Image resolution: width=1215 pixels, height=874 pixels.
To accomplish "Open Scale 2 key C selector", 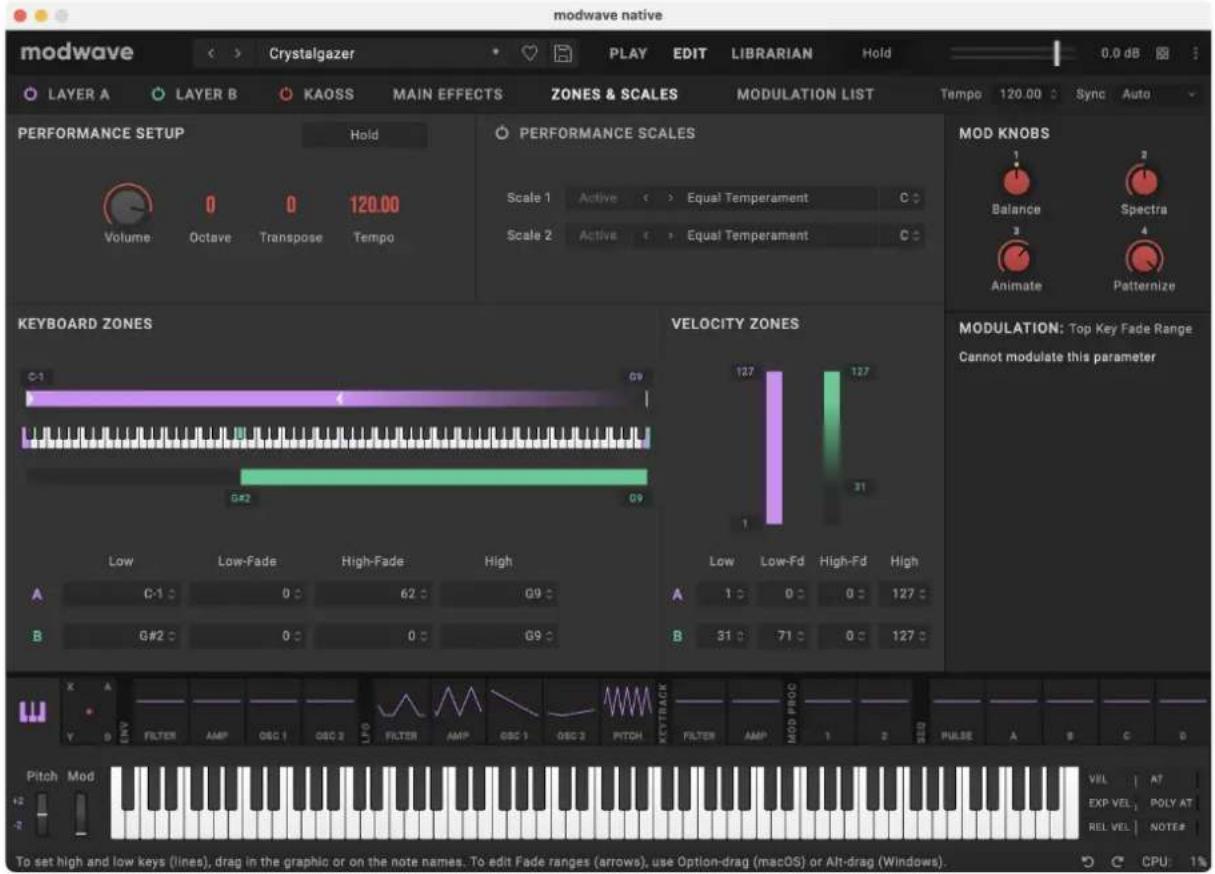I will coord(908,236).
